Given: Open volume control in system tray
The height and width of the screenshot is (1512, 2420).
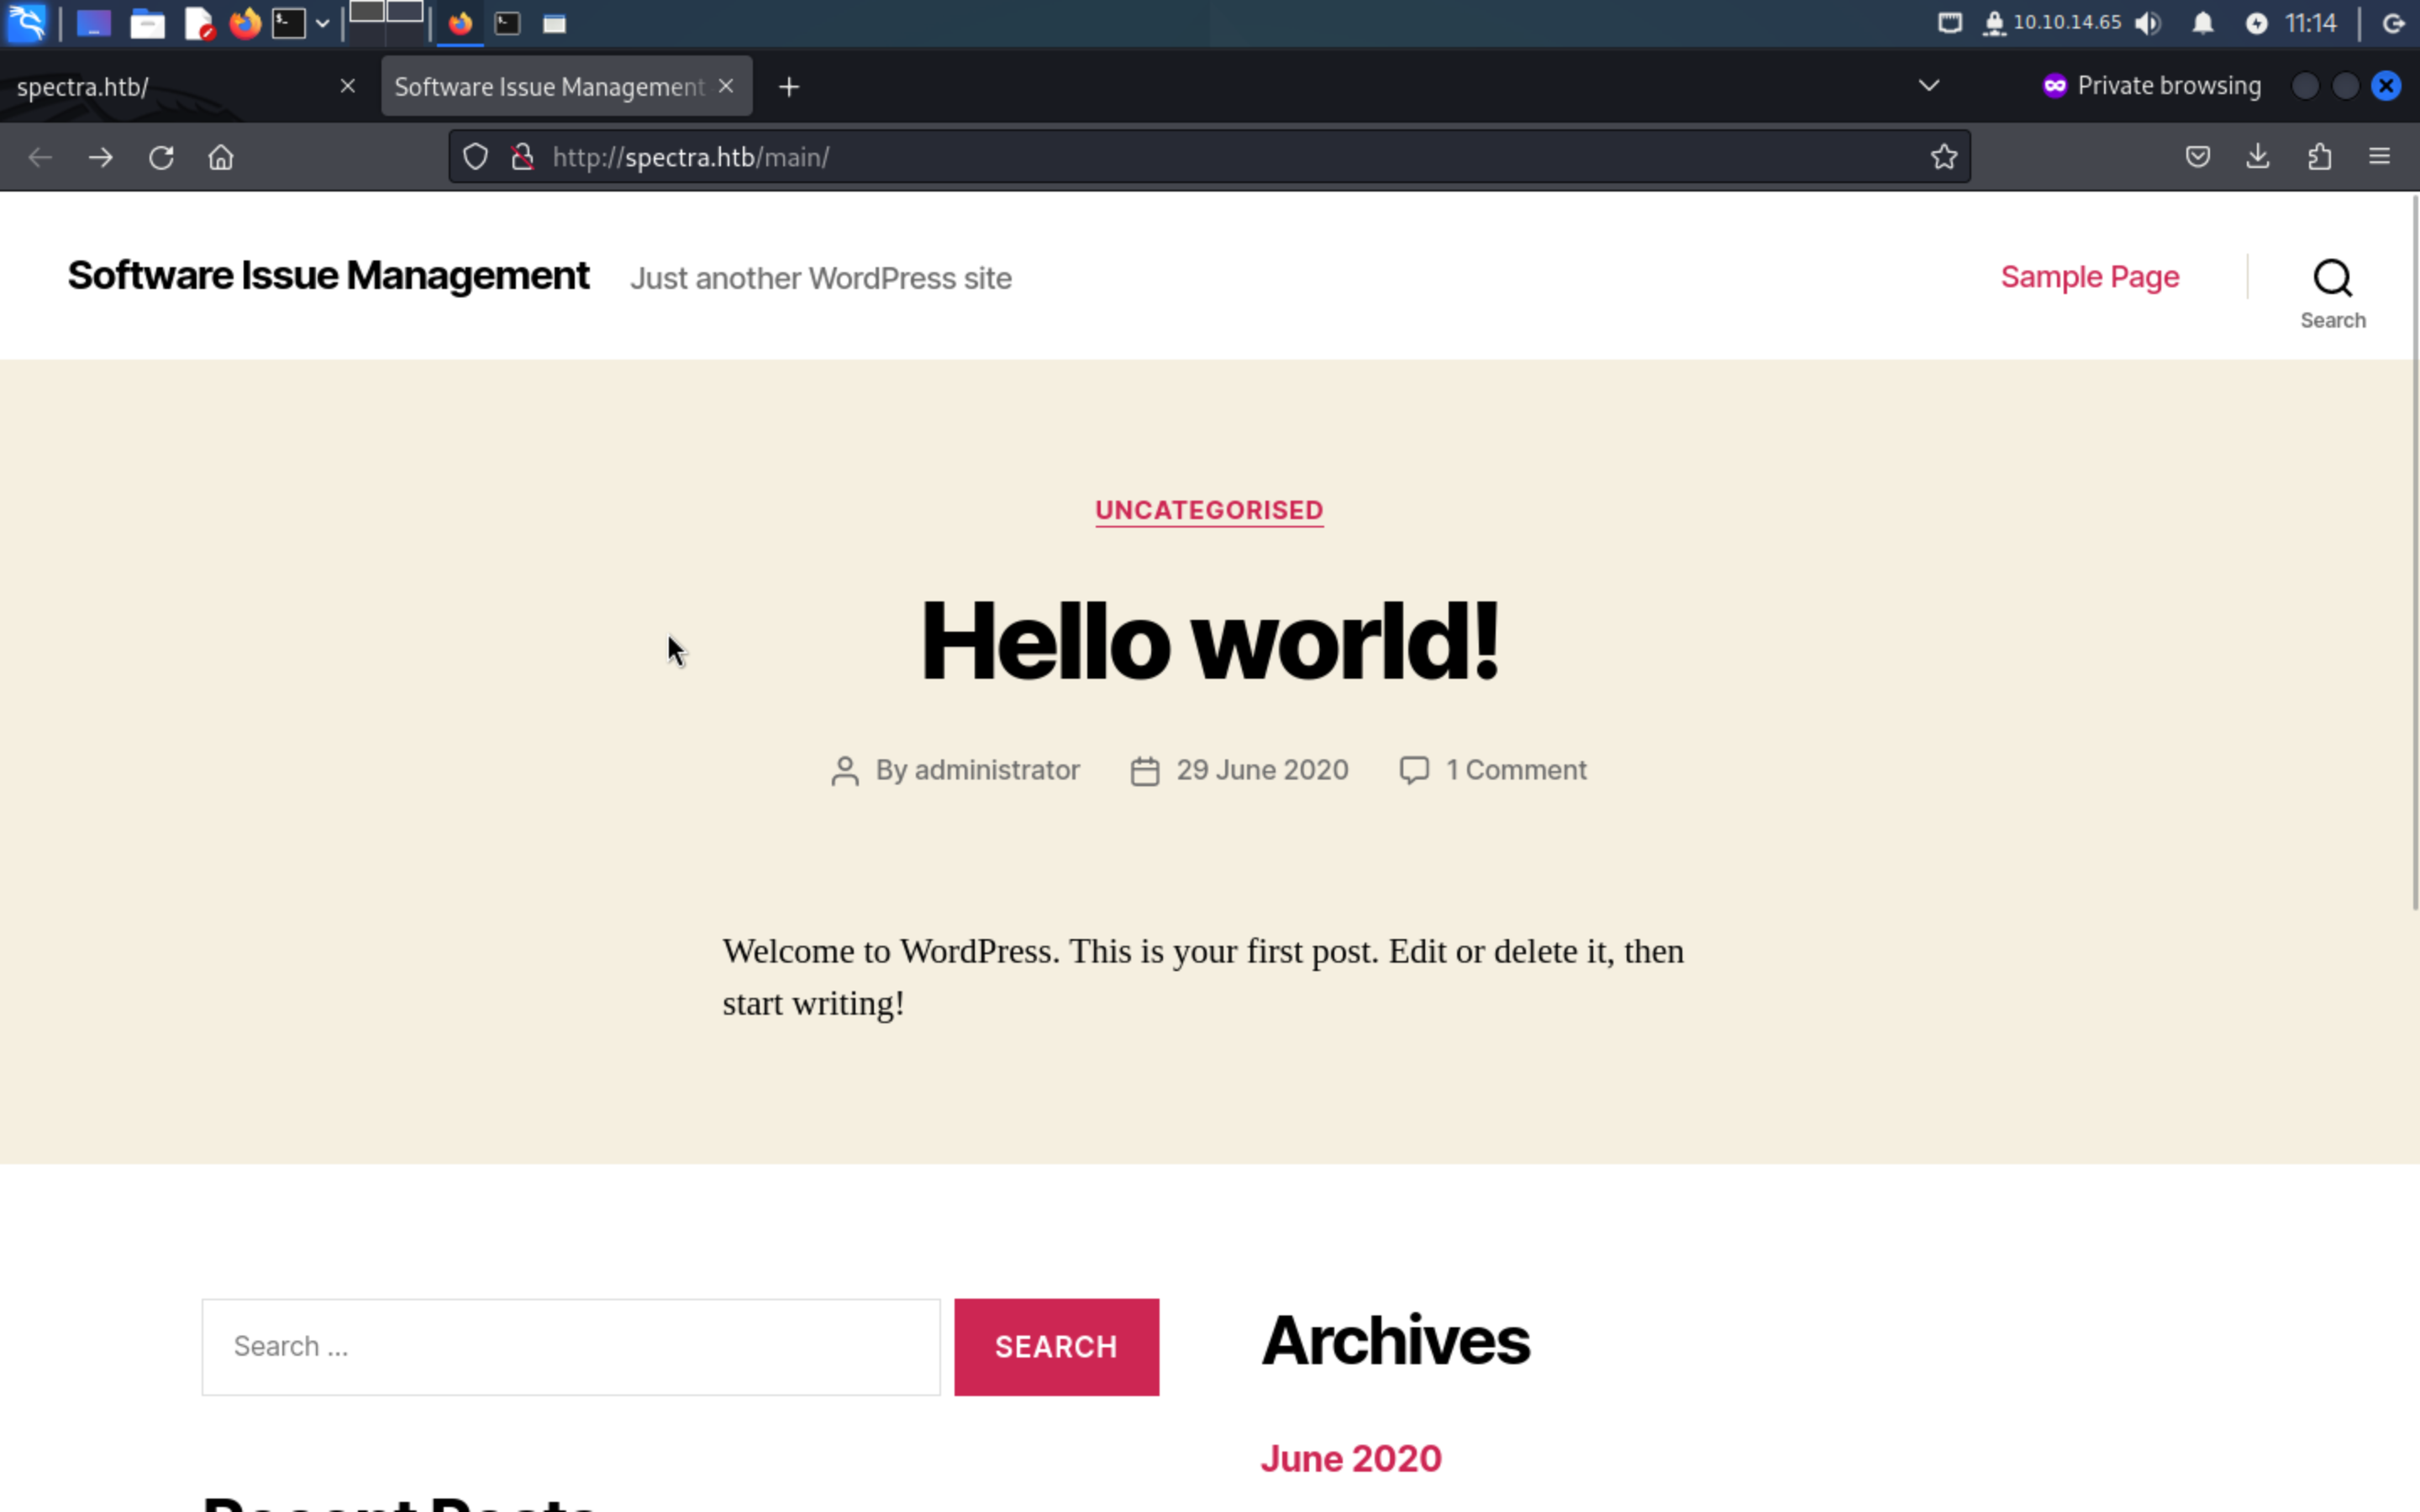Looking at the screenshot, I should pos(2147,23).
